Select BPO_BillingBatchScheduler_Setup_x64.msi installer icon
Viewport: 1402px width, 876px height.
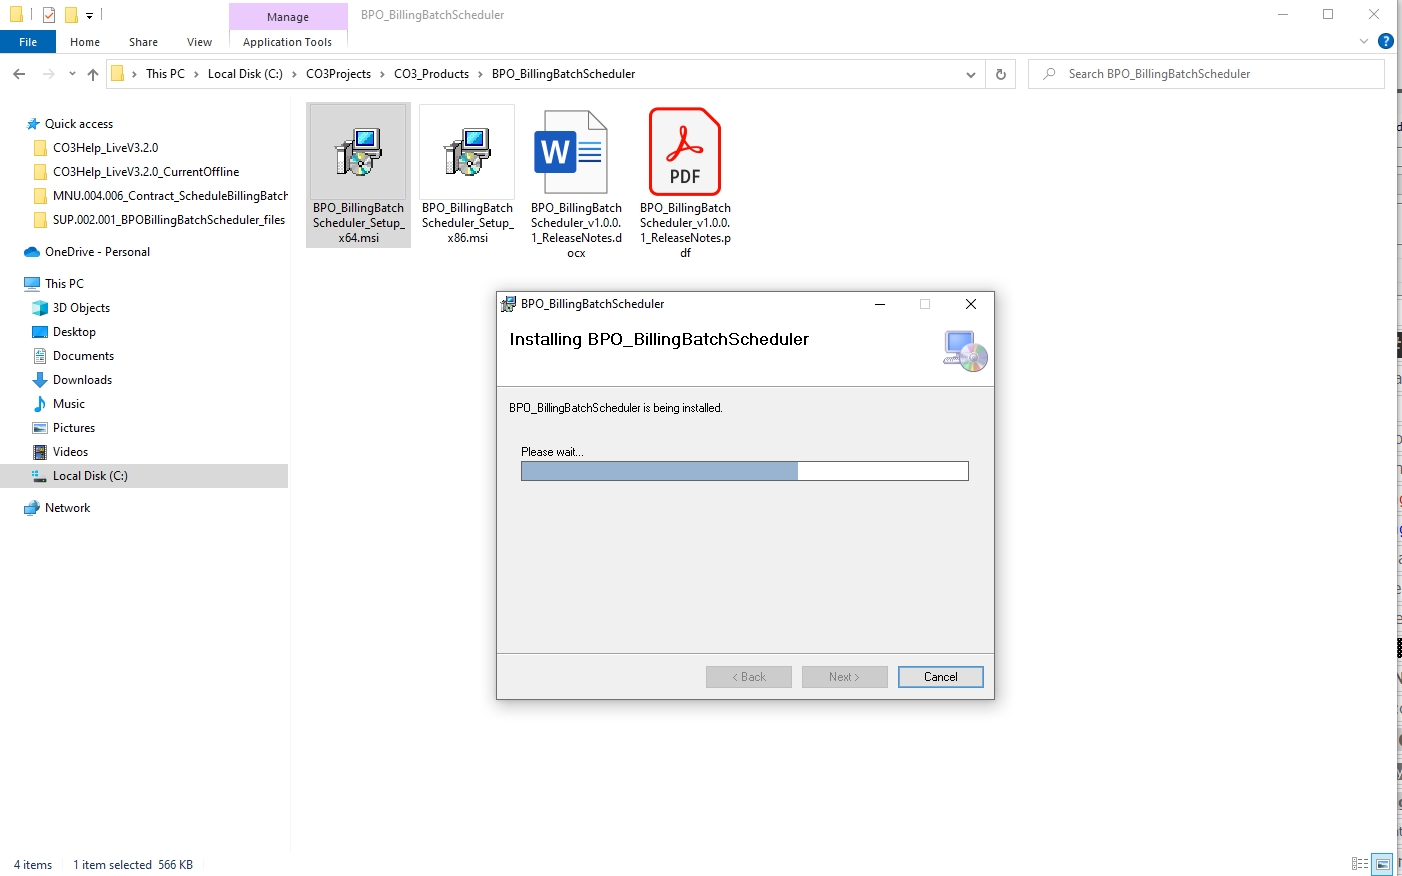[x=358, y=152]
